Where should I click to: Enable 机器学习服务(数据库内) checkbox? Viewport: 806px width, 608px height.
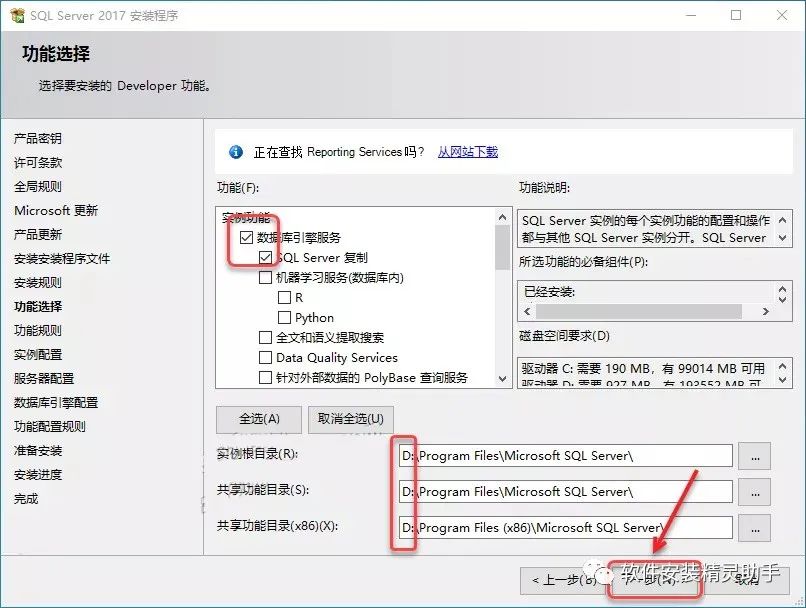[265, 278]
